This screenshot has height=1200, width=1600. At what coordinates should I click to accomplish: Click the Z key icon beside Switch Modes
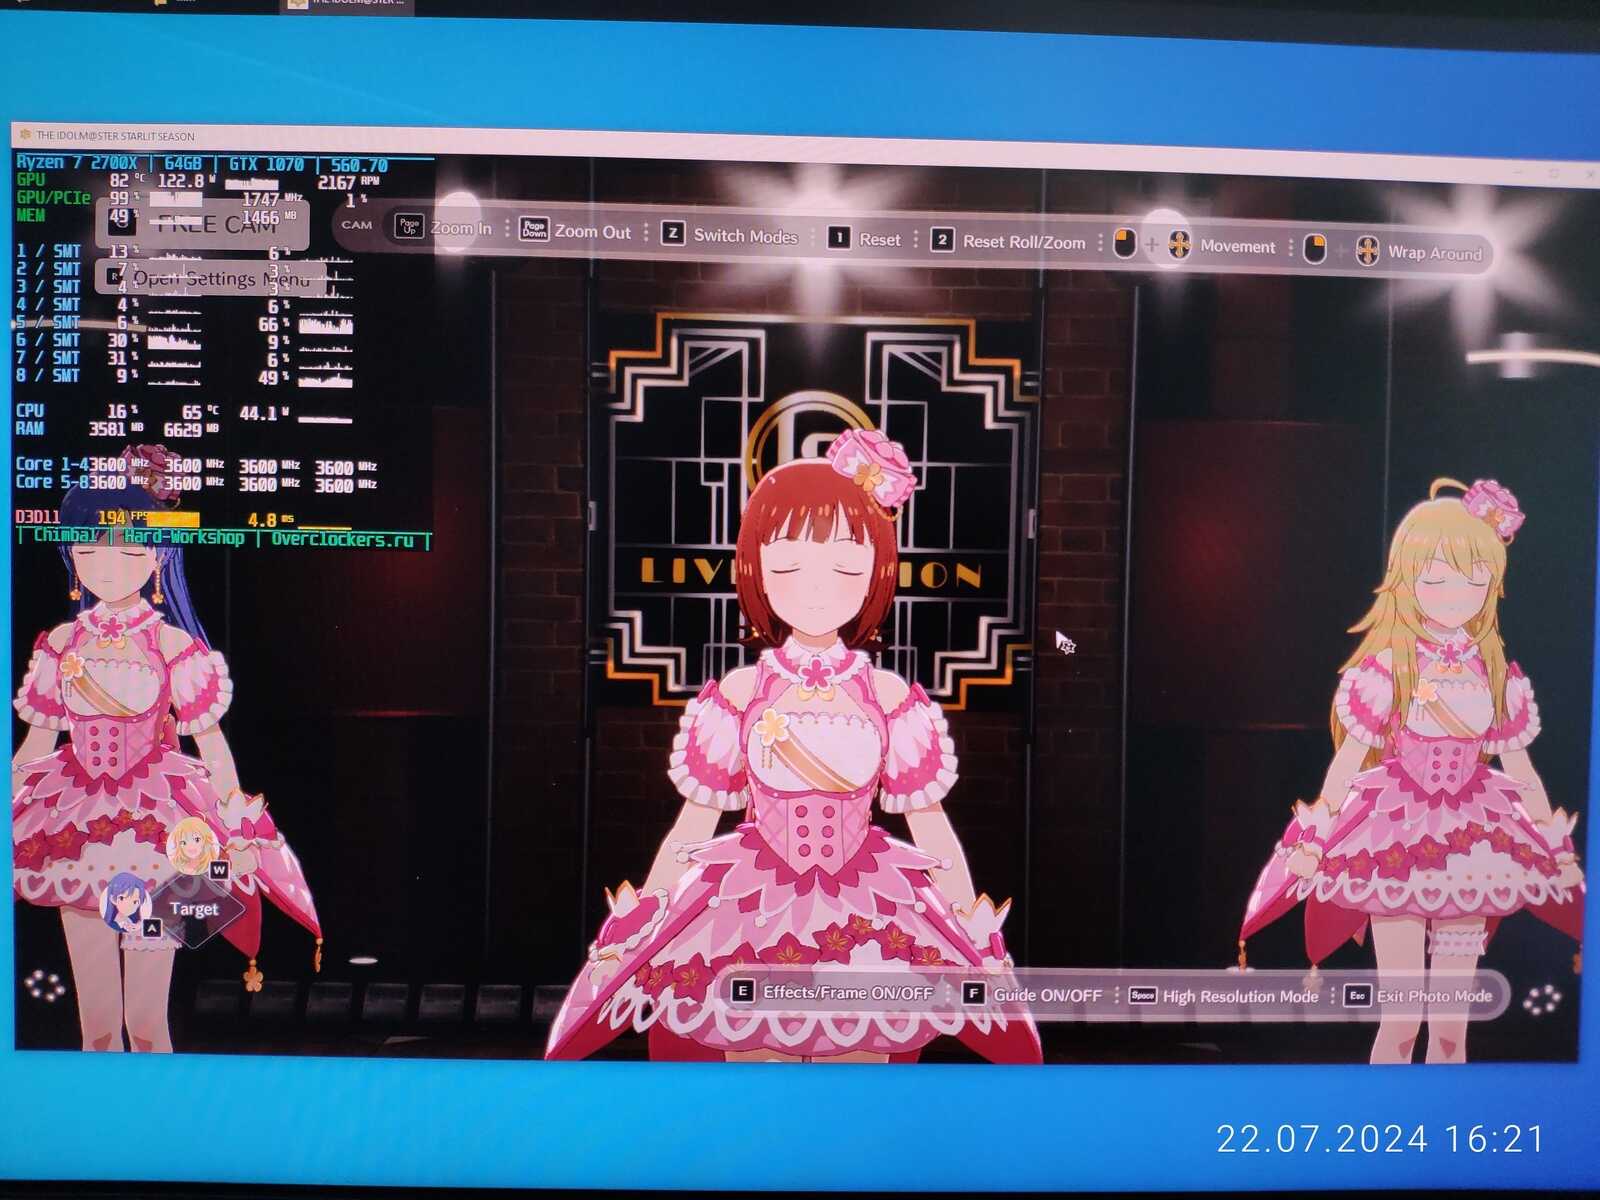[673, 233]
